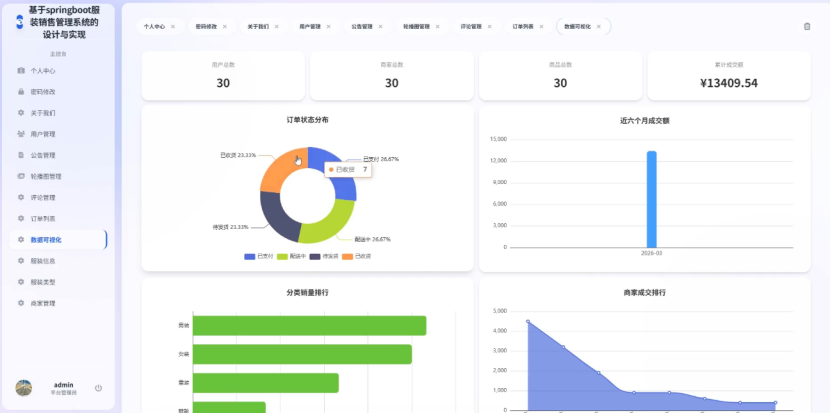
Task: Switch to the 密码修改 tab
Action: pos(206,26)
